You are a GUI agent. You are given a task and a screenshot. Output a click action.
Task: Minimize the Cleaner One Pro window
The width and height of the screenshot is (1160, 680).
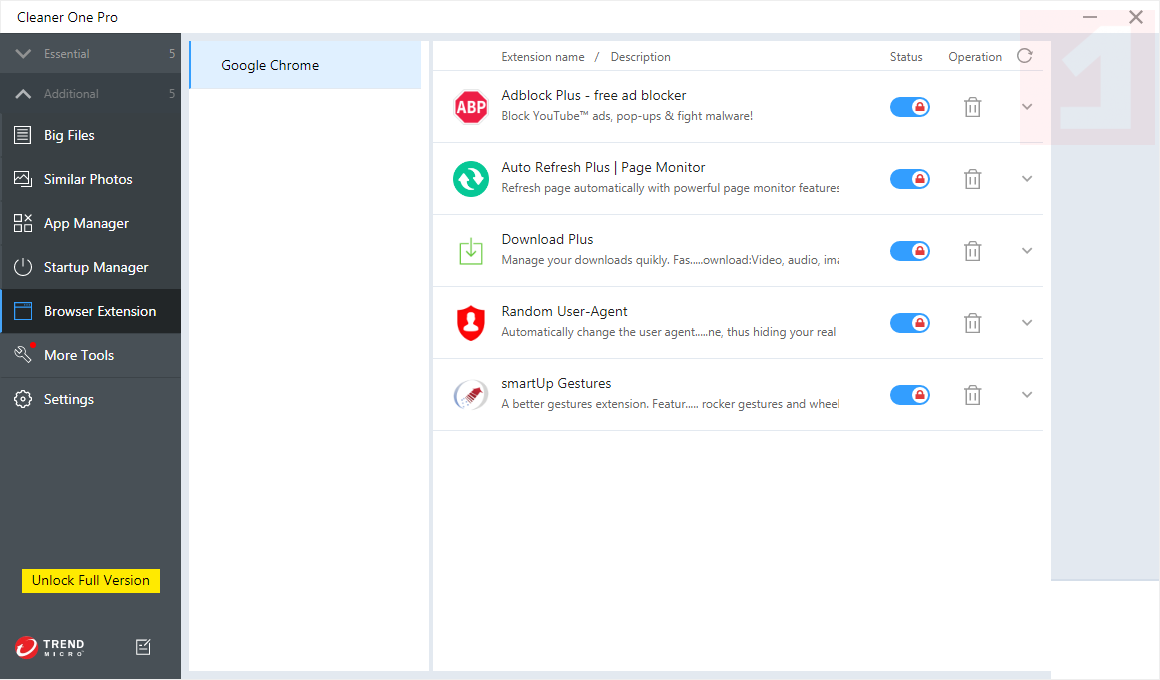1090,17
